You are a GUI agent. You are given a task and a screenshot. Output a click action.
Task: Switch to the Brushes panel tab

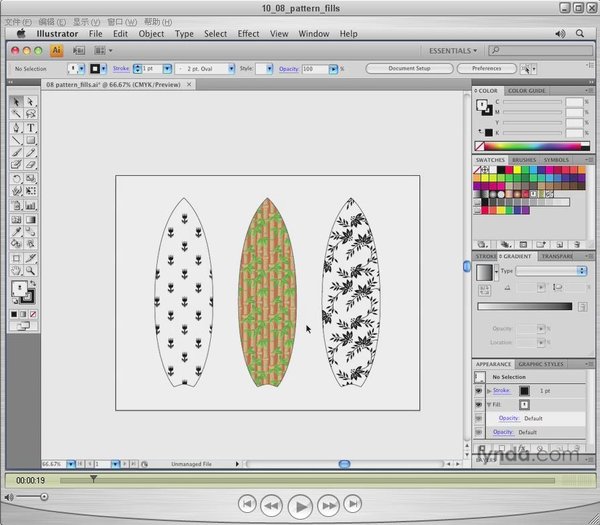tap(524, 160)
